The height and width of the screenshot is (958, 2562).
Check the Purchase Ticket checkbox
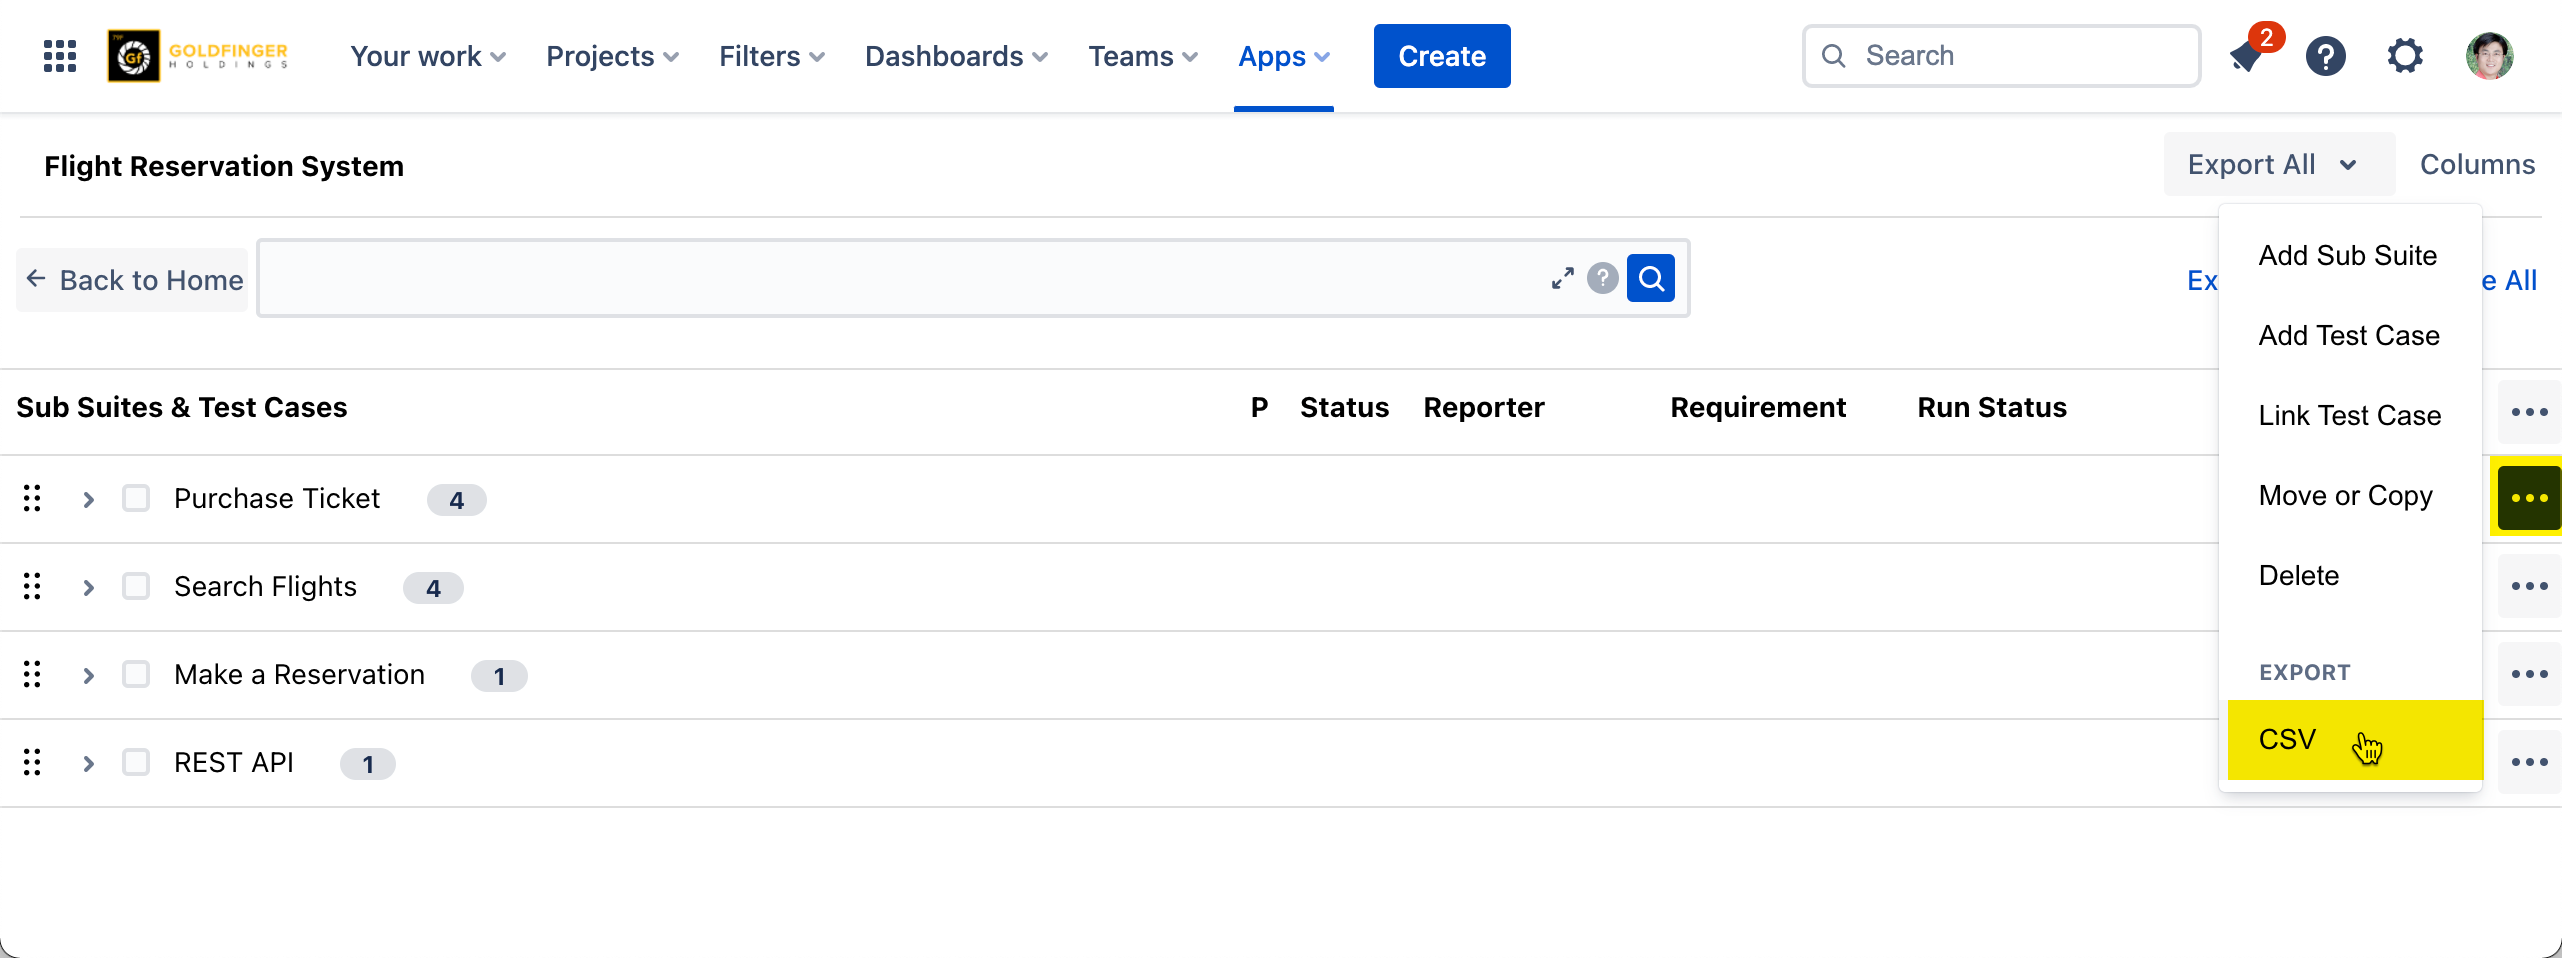[136, 498]
